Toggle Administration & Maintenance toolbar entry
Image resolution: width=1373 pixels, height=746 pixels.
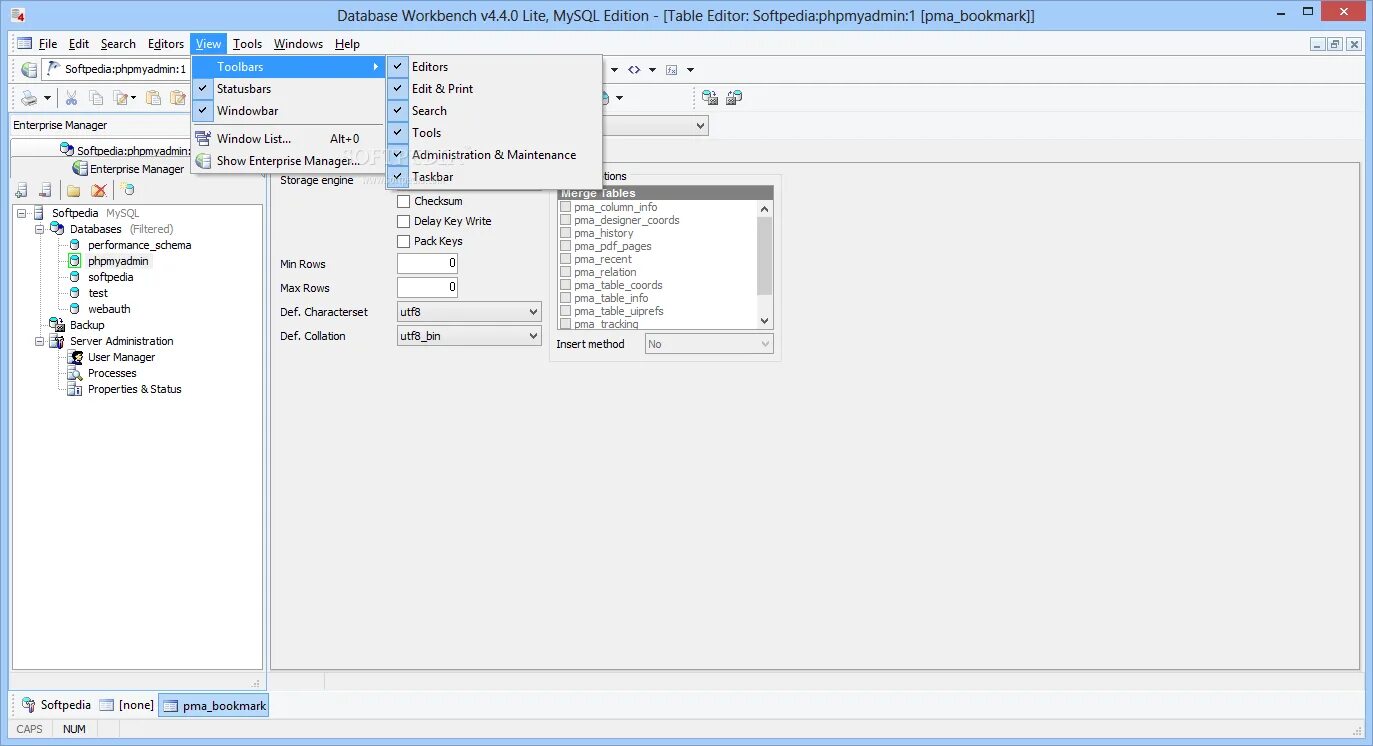494,155
